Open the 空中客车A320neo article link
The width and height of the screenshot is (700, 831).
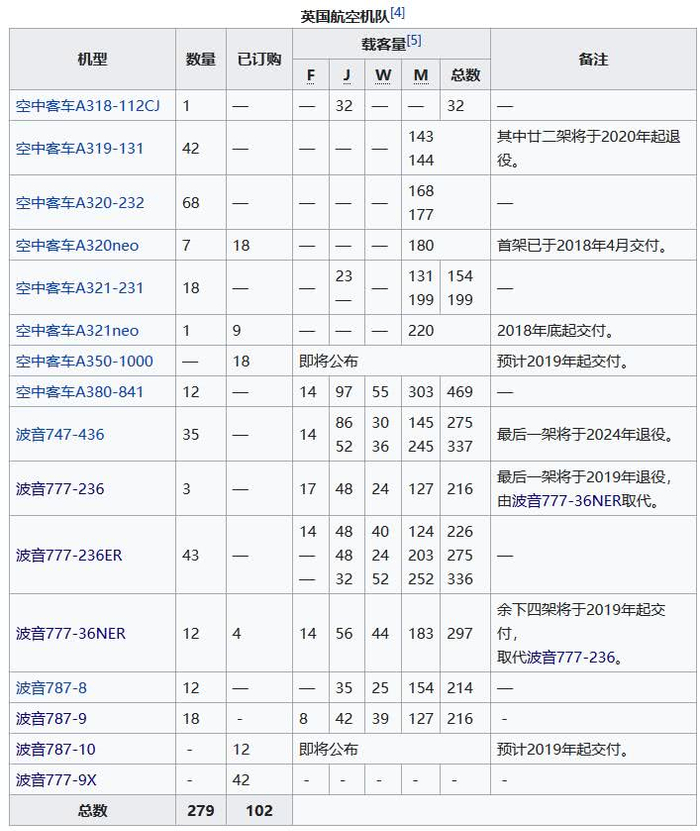pos(77,245)
